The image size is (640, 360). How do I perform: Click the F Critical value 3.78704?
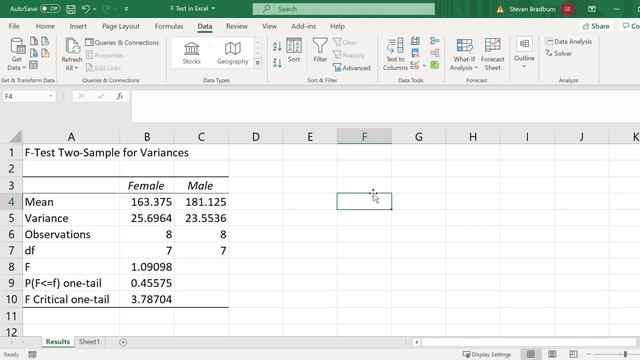pos(147,300)
